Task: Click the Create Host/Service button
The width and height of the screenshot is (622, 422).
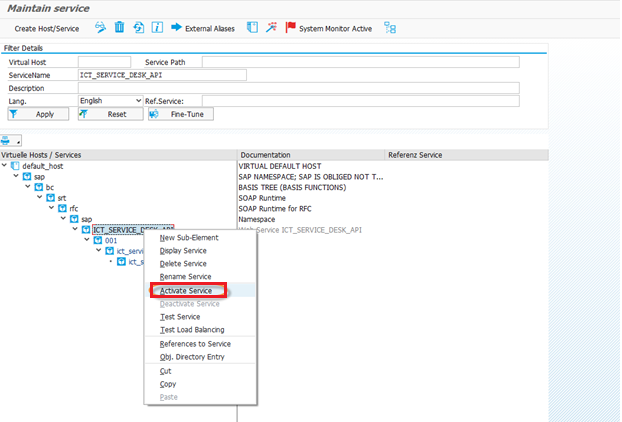Action: point(47,28)
